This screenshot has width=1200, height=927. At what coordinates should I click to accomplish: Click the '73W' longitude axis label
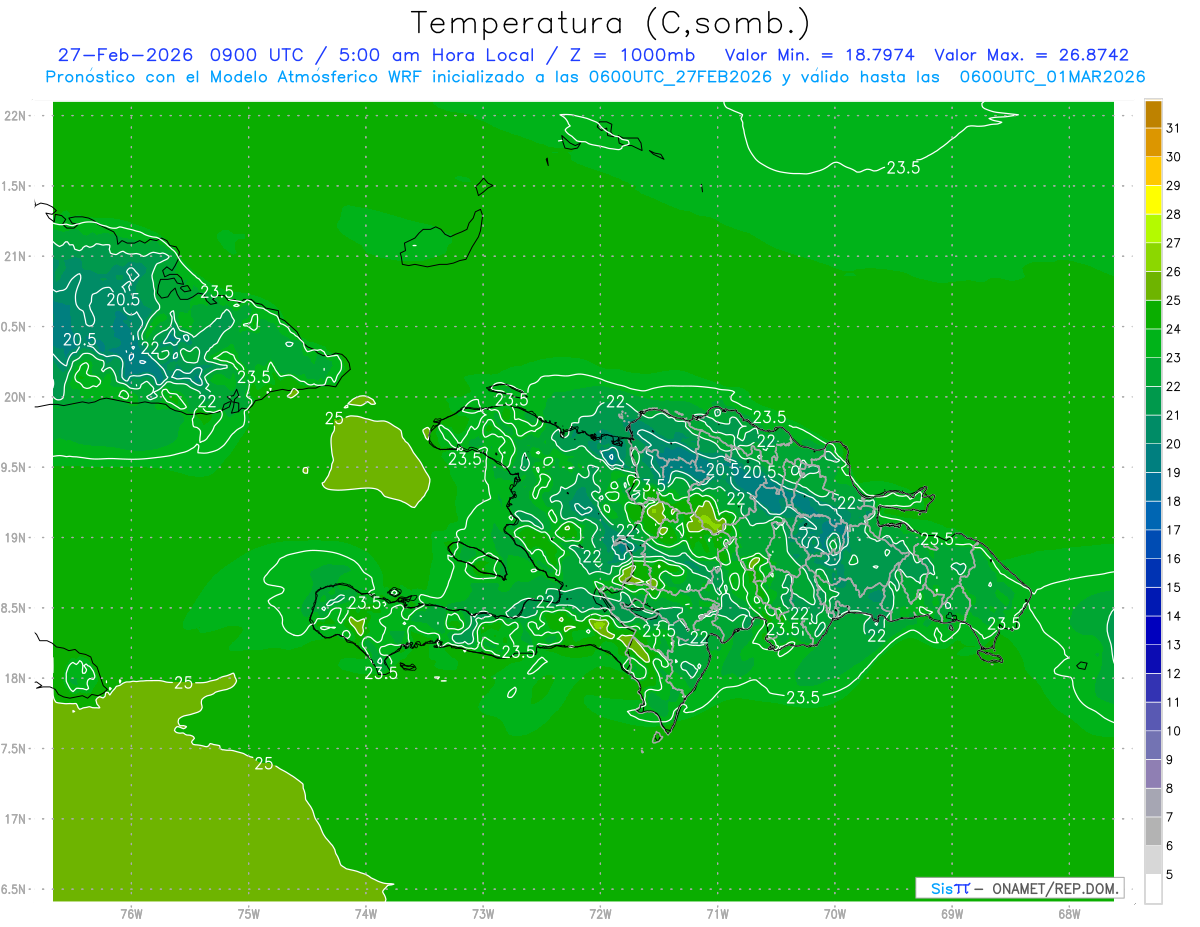[483, 914]
